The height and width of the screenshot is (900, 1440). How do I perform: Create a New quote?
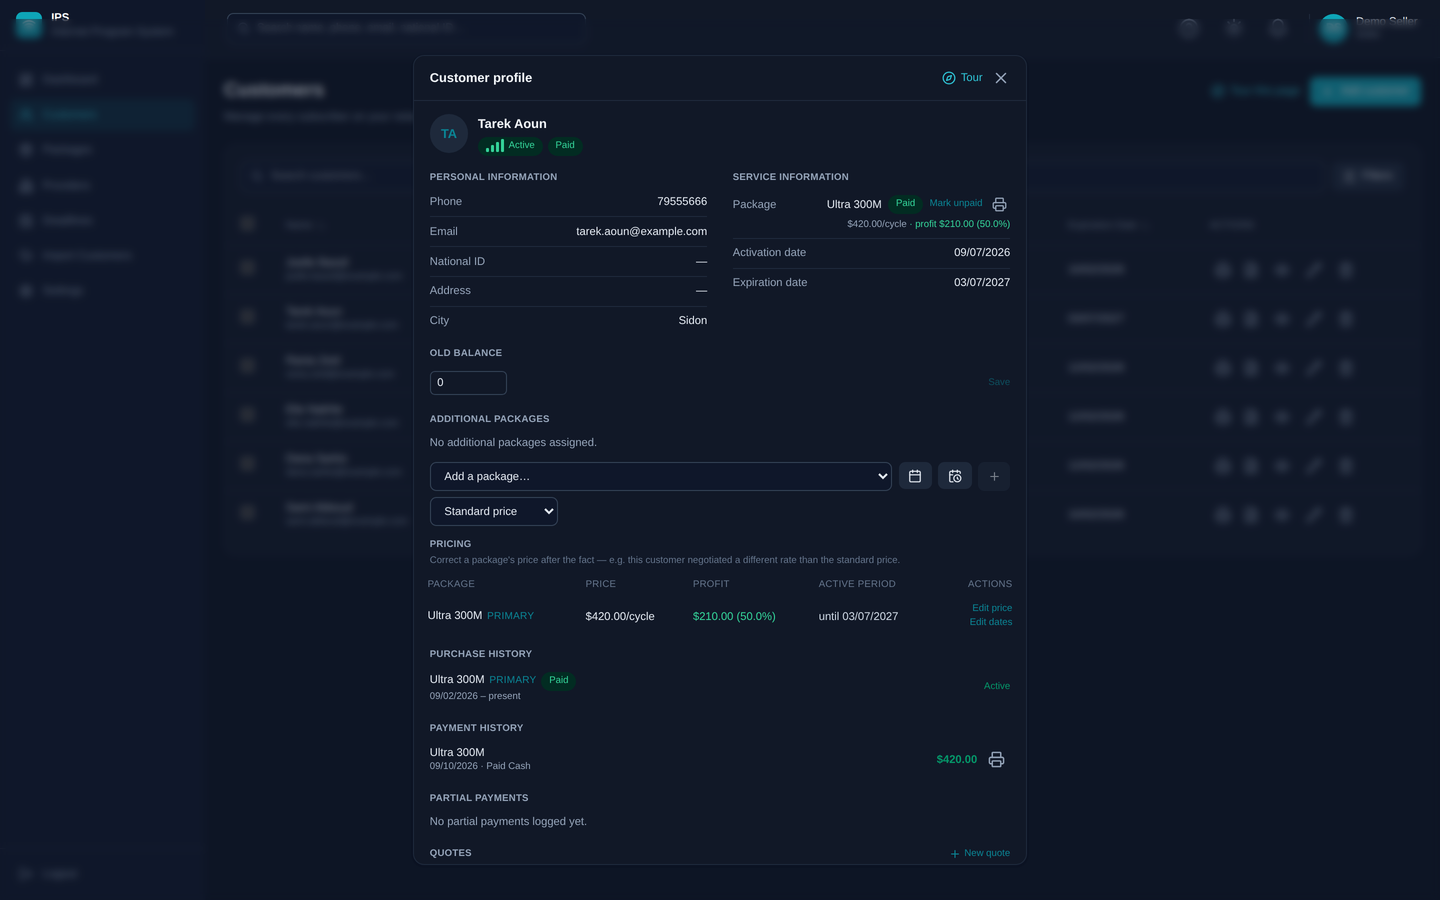(980, 853)
